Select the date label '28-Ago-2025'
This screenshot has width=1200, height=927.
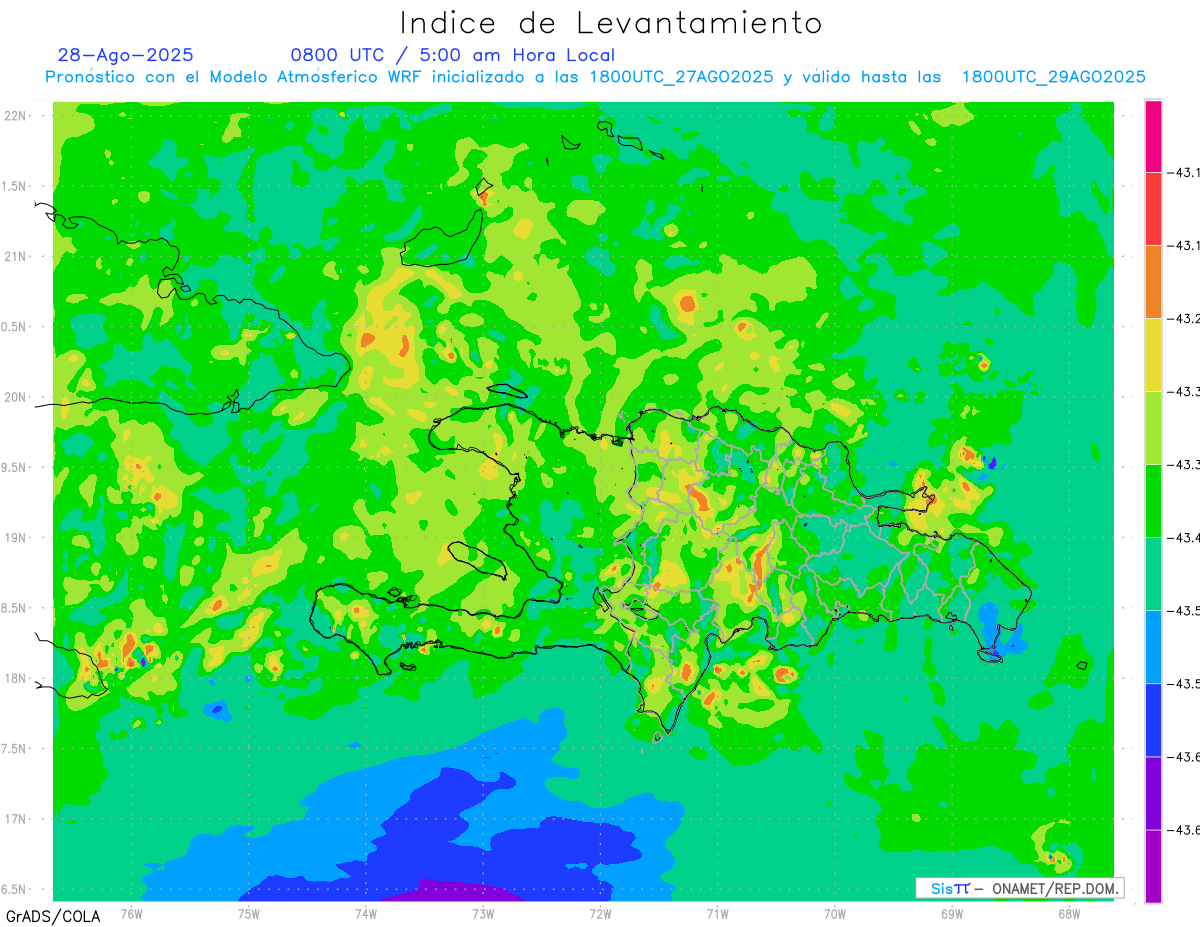126,55
